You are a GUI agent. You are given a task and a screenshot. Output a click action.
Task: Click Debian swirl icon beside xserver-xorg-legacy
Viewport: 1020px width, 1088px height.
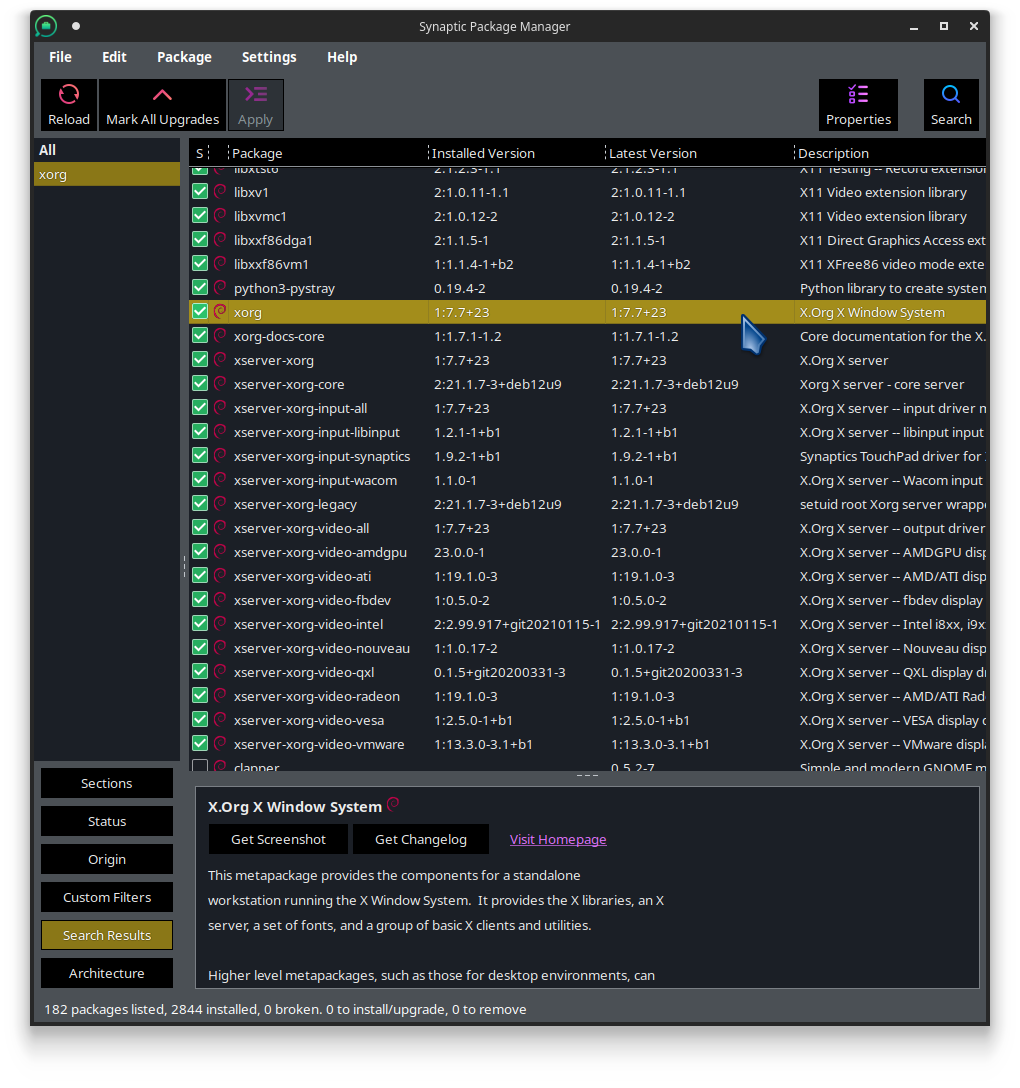[220, 504]
